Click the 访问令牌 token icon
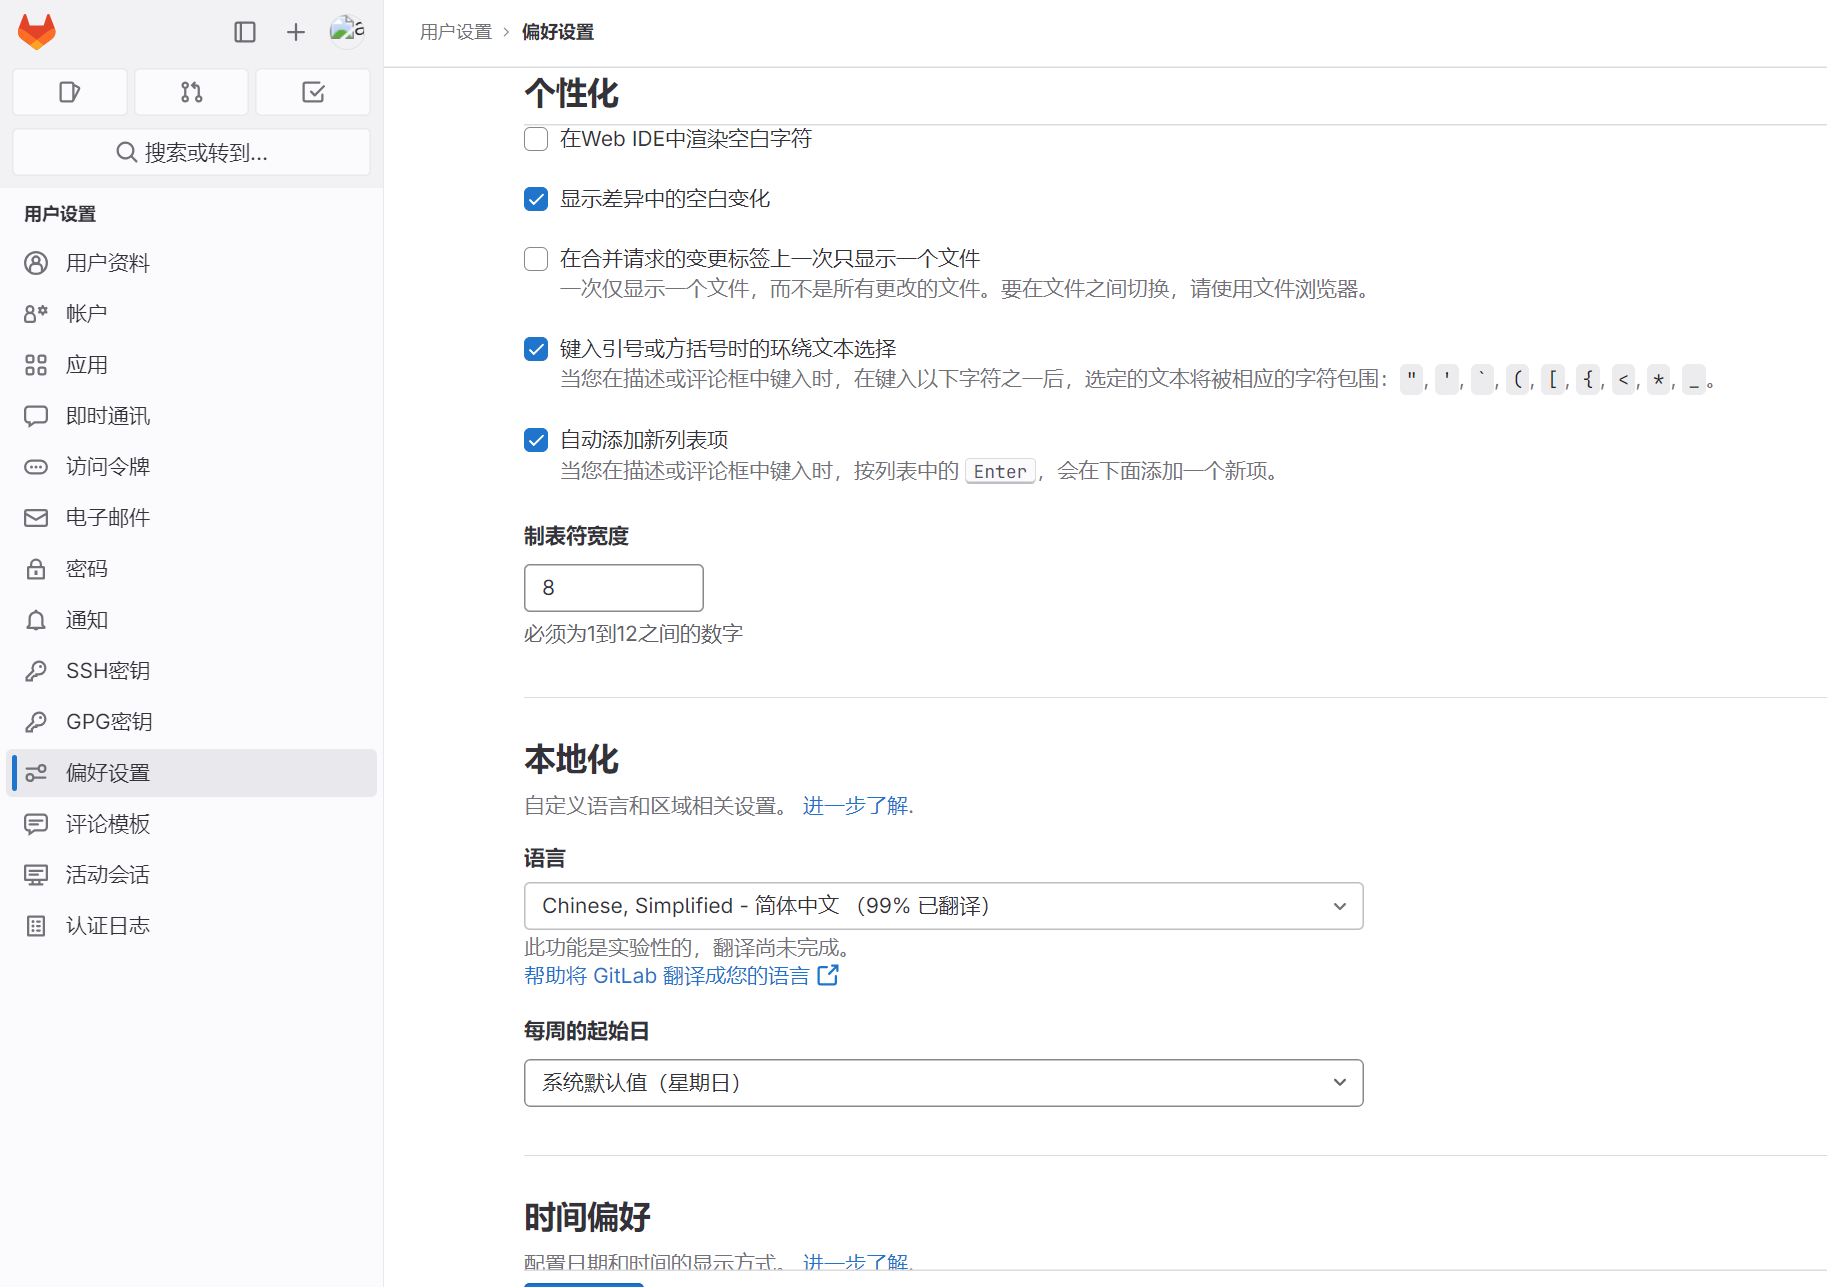 36,467
